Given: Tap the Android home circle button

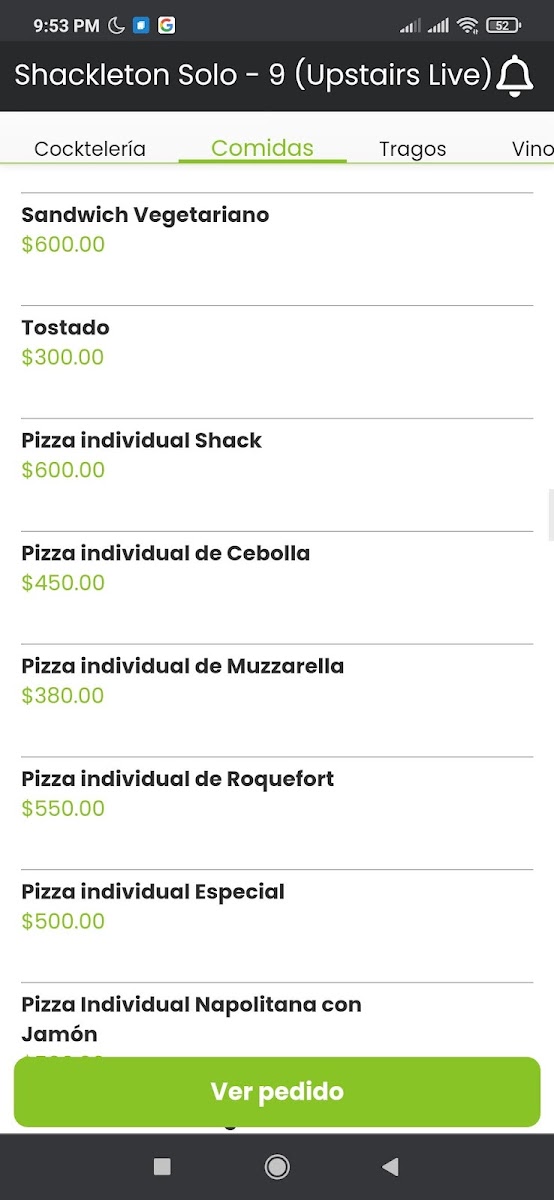Looking at the screenshot, I should point(277,1166).
